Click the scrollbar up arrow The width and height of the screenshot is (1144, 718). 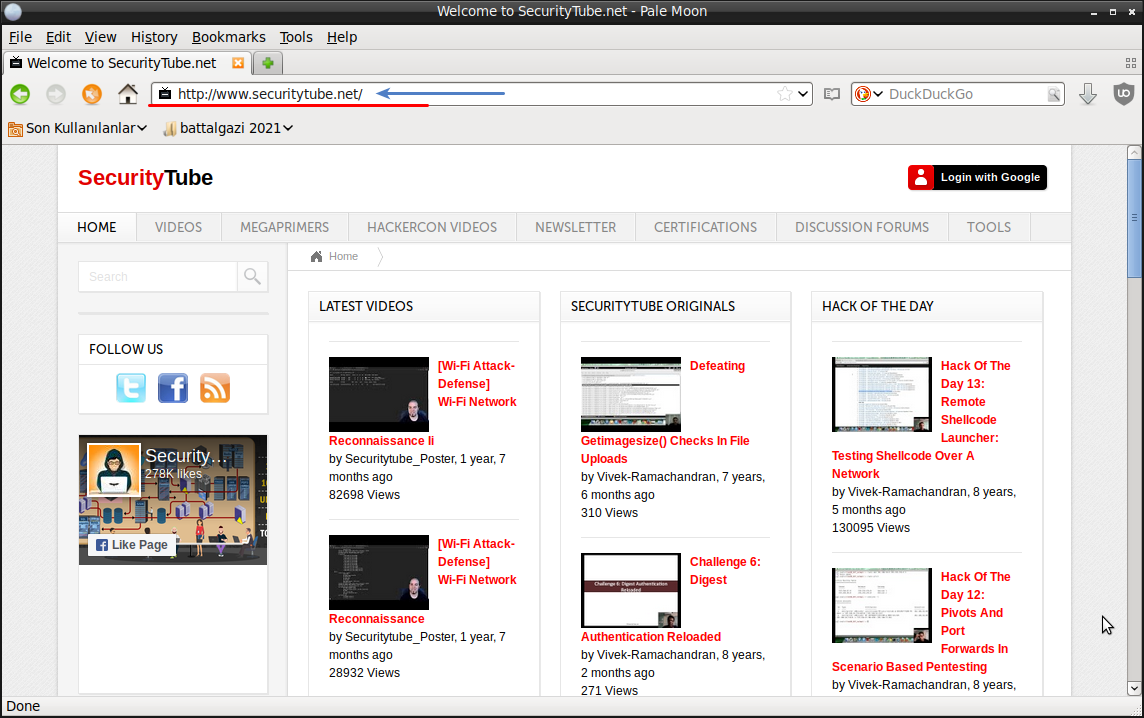1134,152
